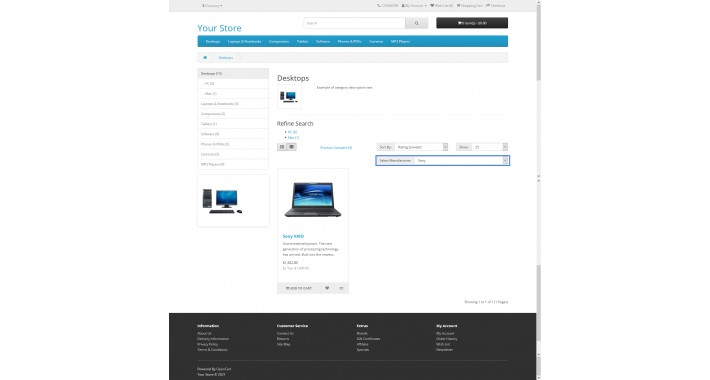Click the home breadcrumb icon
Image resolution: width=710 pixels, height=380 pixels.
(x=205, y=58)
